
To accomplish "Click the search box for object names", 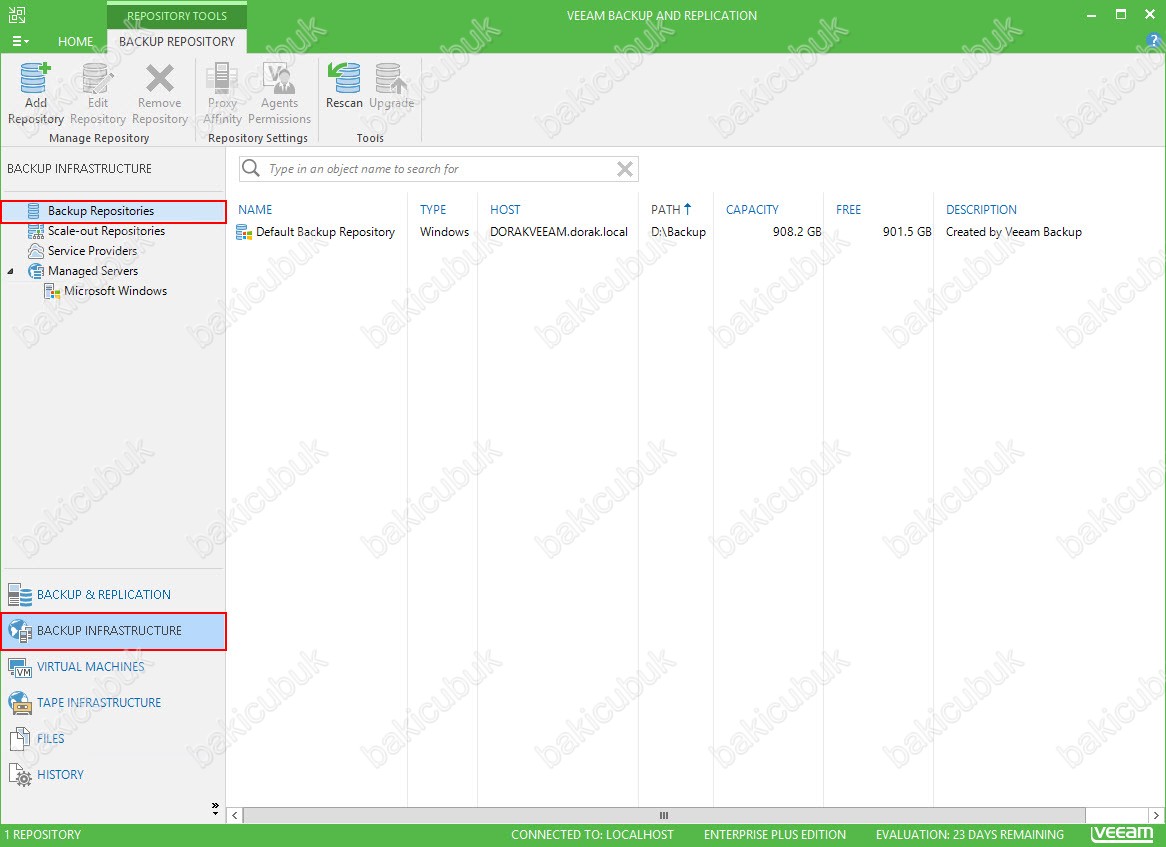I will [439, 169].
